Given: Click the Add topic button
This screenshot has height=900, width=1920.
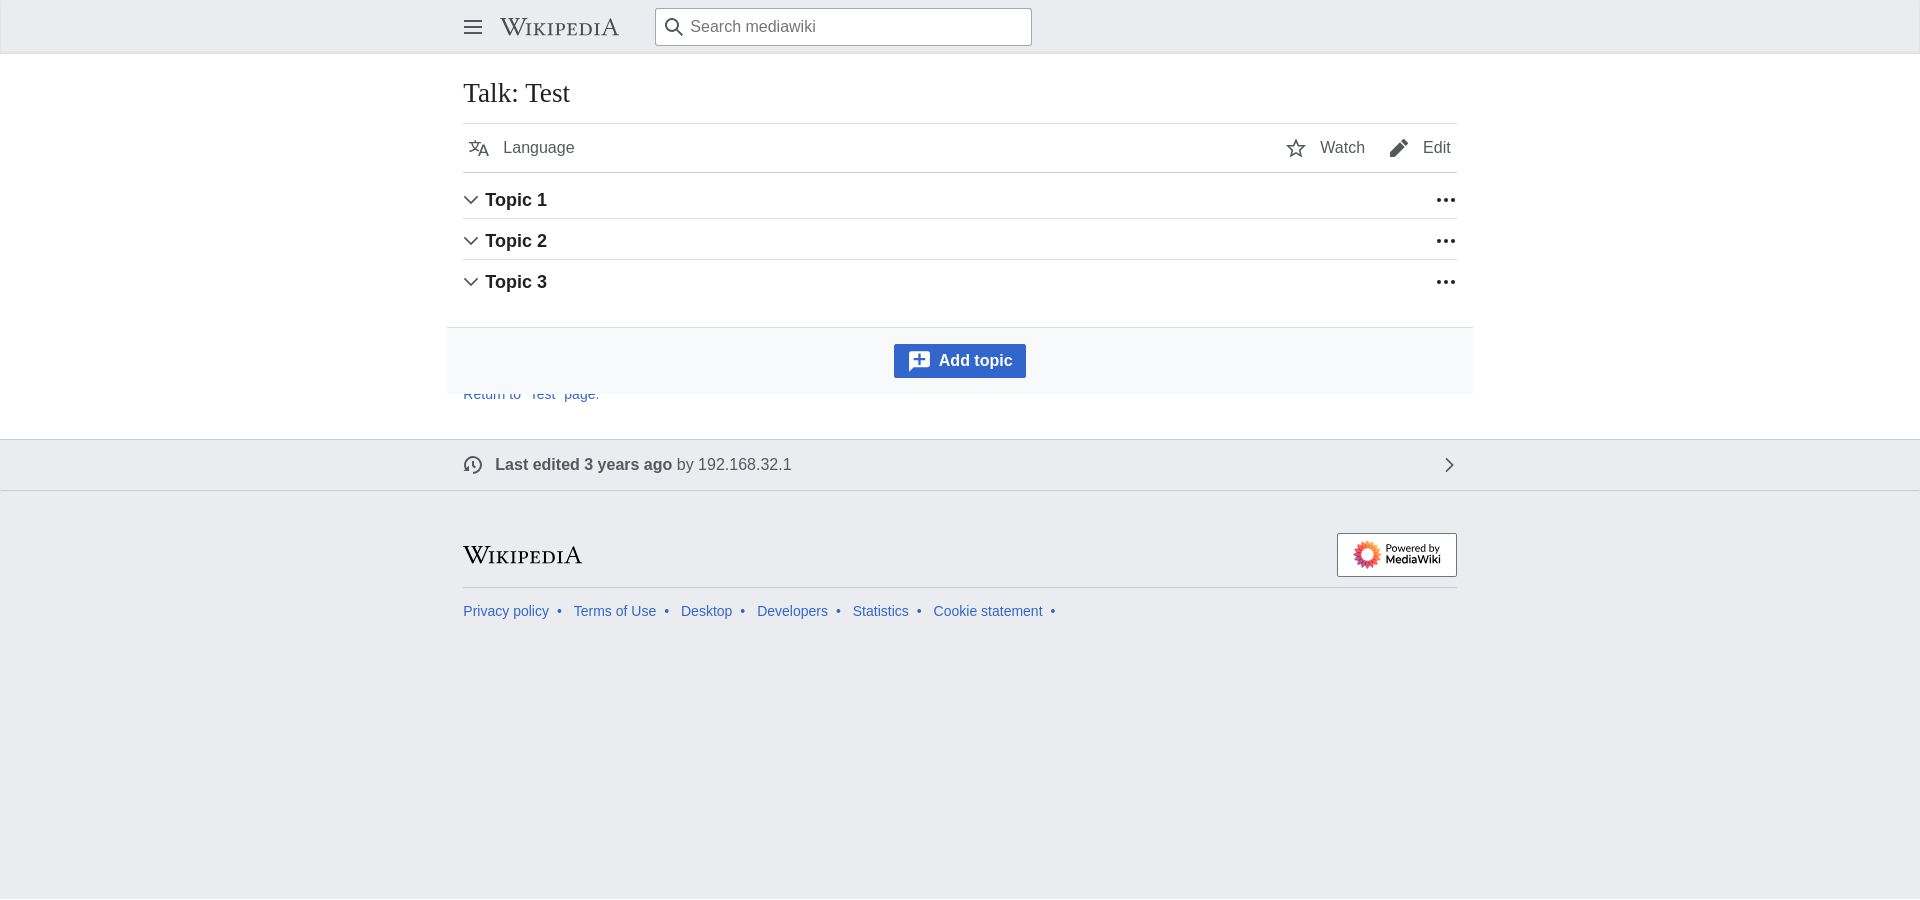Looking at the screenshot, I should 960,361.
